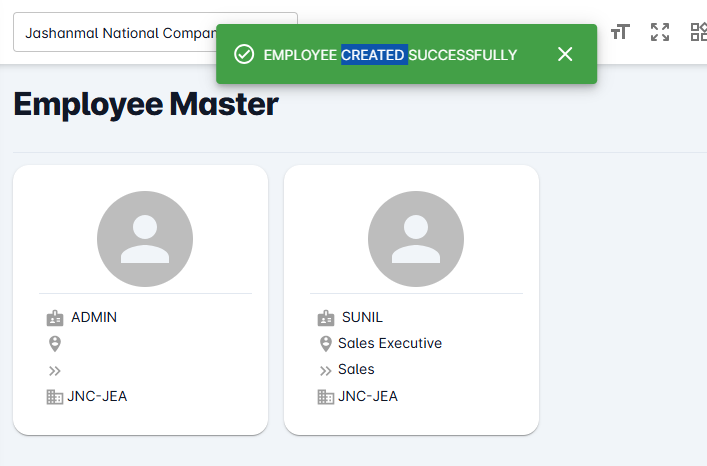Open the apps grid icon at top right
707x466 pixels.
pos(698,32)
